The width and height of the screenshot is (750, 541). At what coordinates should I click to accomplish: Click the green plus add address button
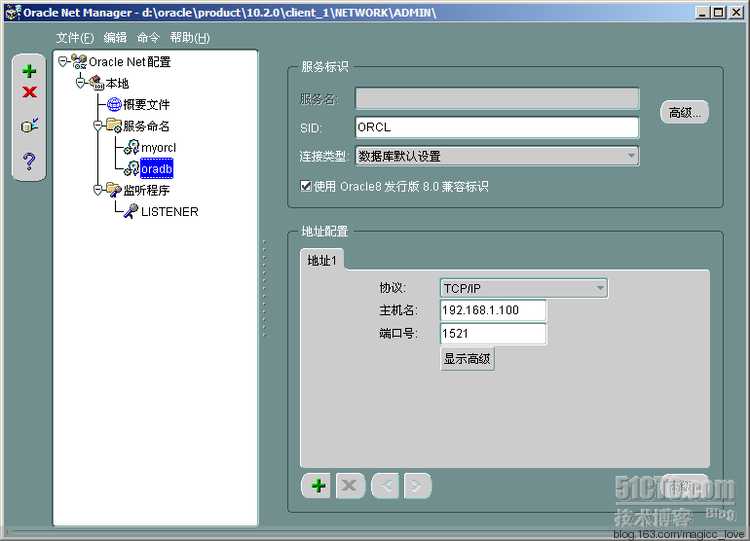coord(318,486)
